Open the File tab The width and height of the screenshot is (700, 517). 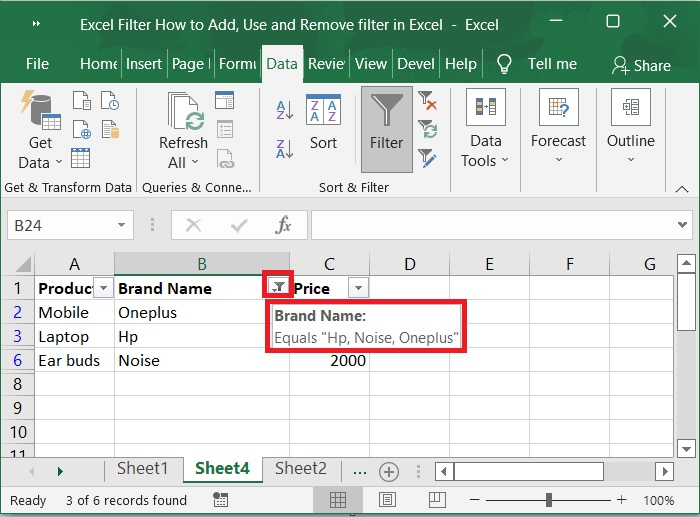38,64
